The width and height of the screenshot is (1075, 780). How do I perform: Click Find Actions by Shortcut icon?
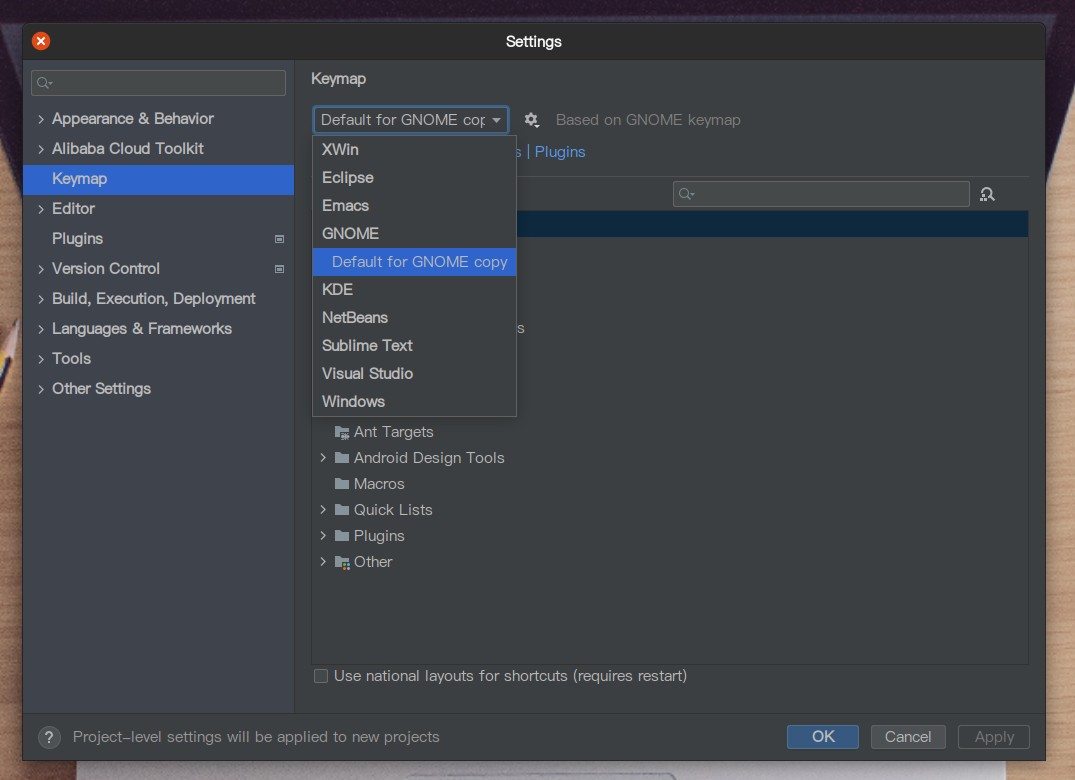(987, 195)
